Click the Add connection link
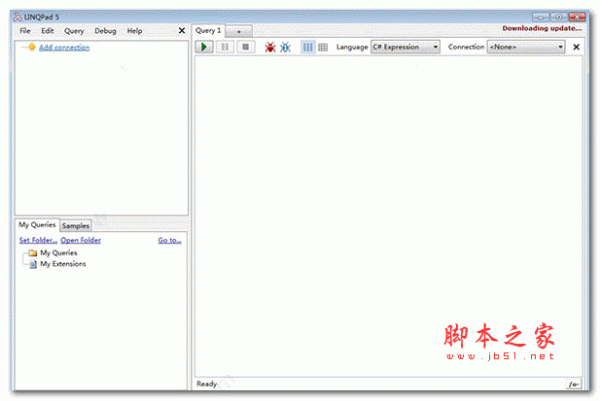The height and width of the screenshot is (401, 600). (x=64, y=47)
